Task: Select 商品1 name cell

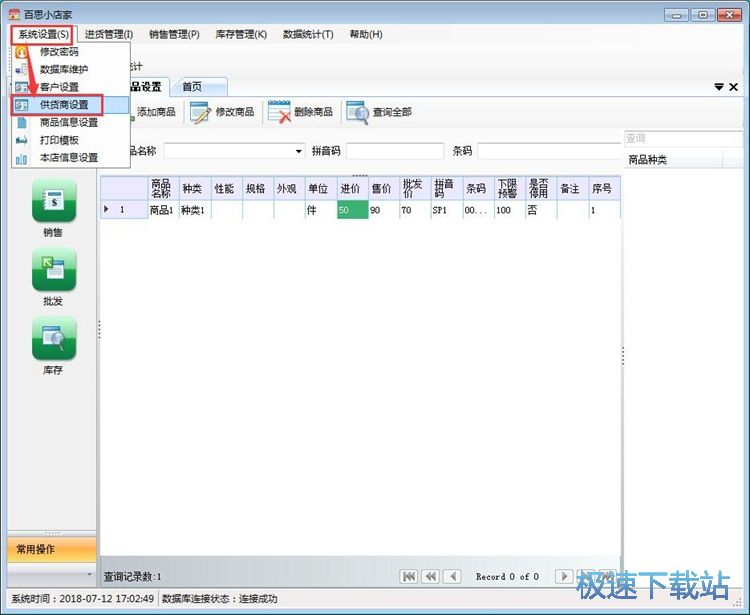Action: [x=163, y=210]
